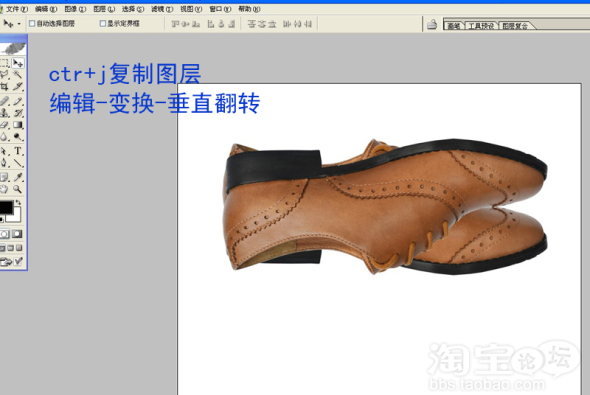590x395 pixels.
Task: Select the Eyedropper tool
Action: pyautogui.click(x=18, y=177)
